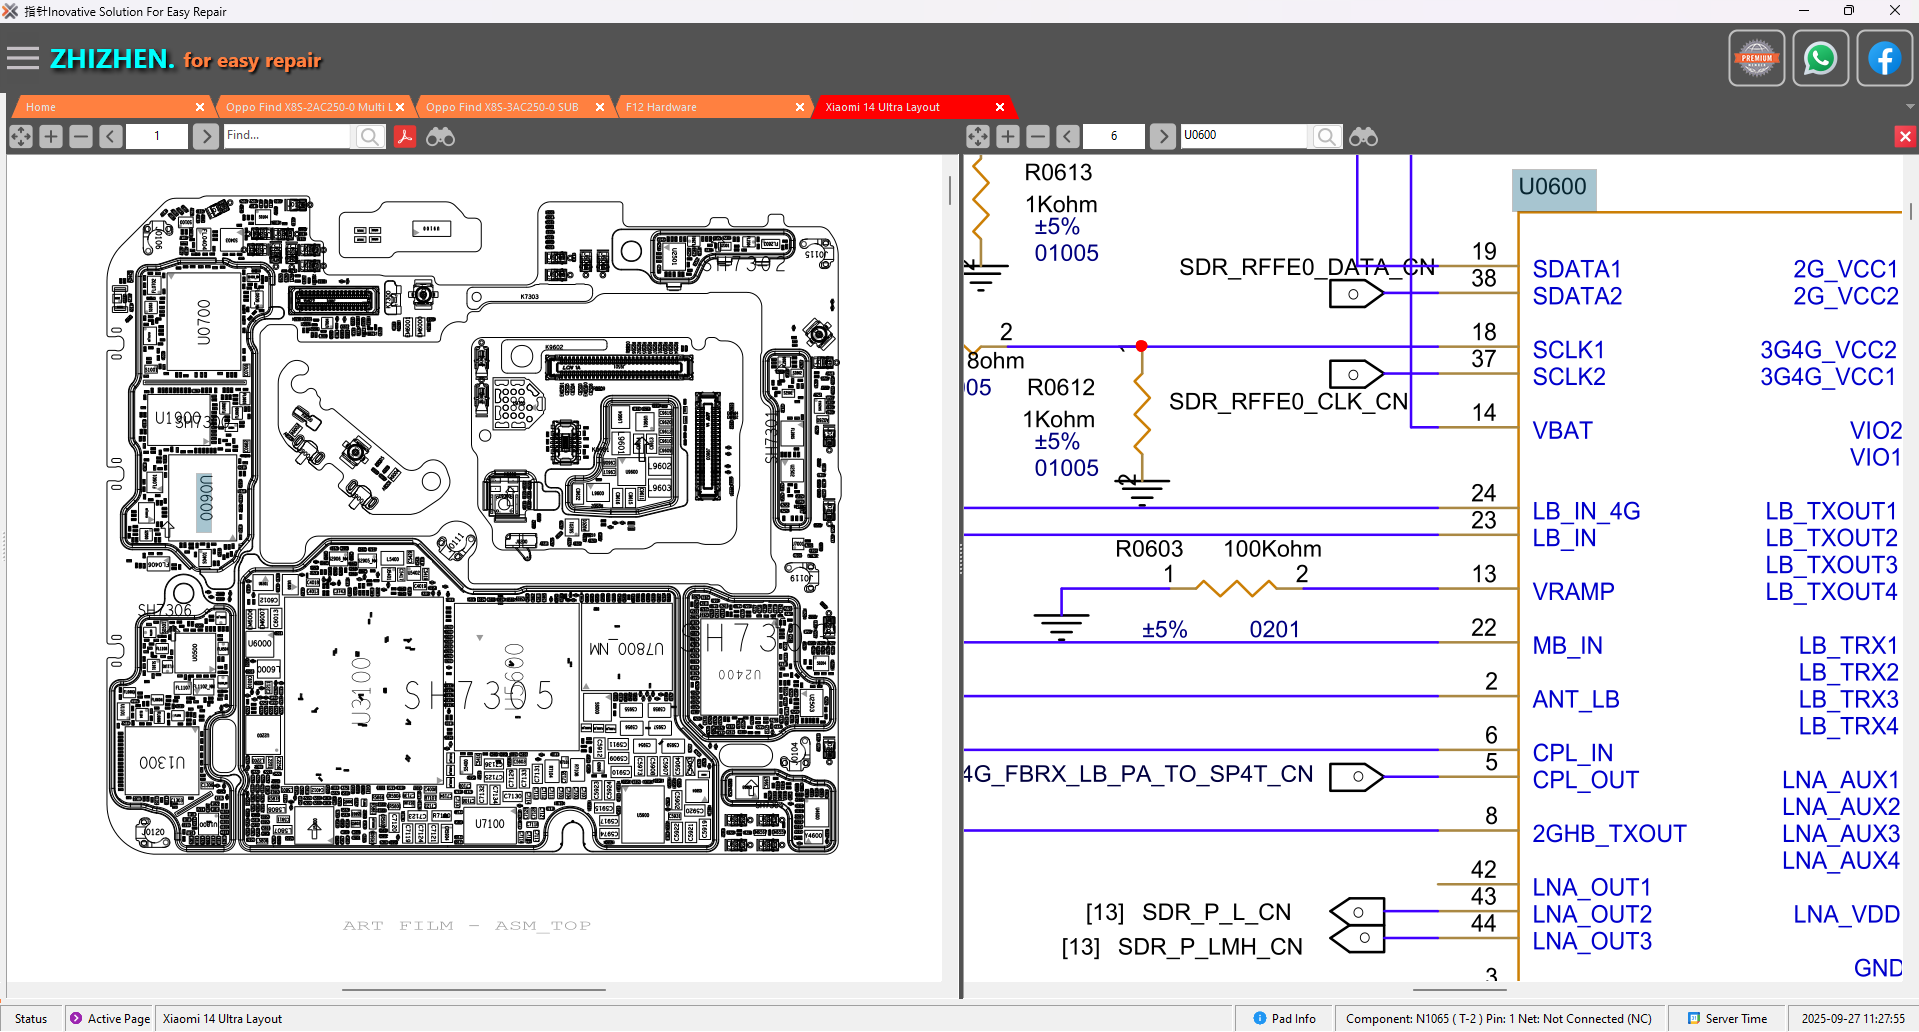
Task: Click the left pane horizontal scrollbar
Action: click(474, 989)
